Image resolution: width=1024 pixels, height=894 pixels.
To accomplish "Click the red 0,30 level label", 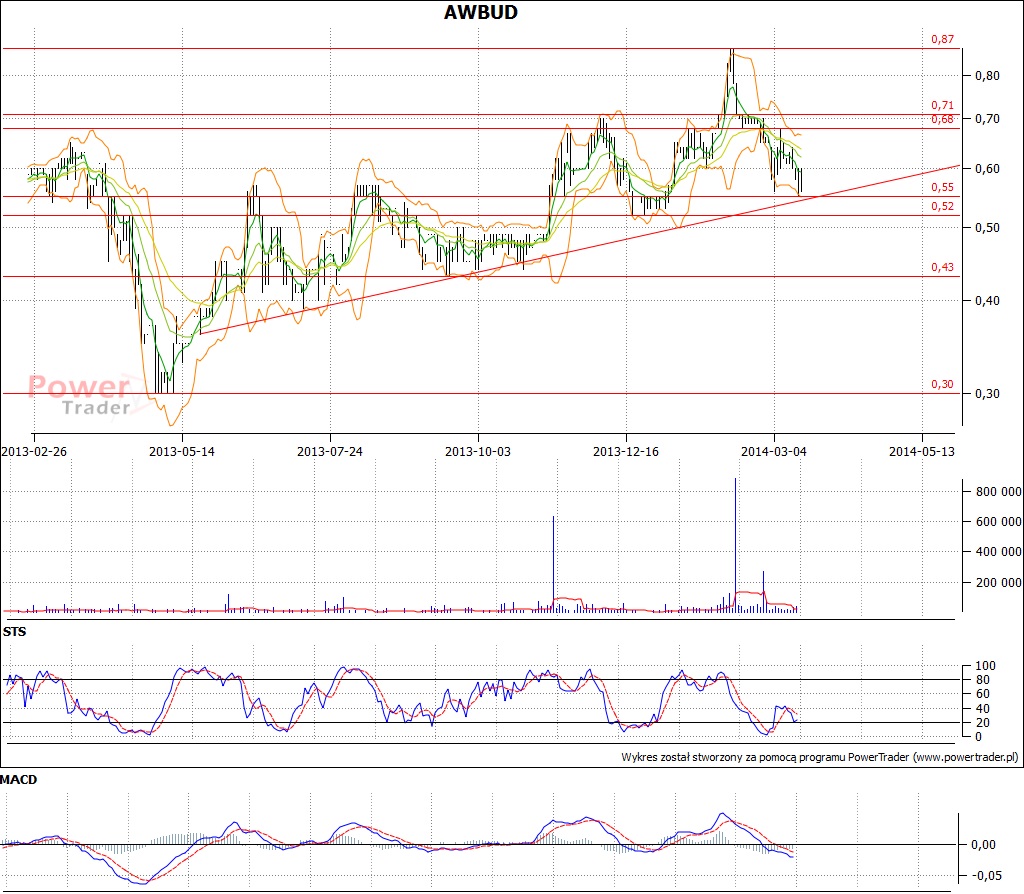I will (x=942, y=384).
